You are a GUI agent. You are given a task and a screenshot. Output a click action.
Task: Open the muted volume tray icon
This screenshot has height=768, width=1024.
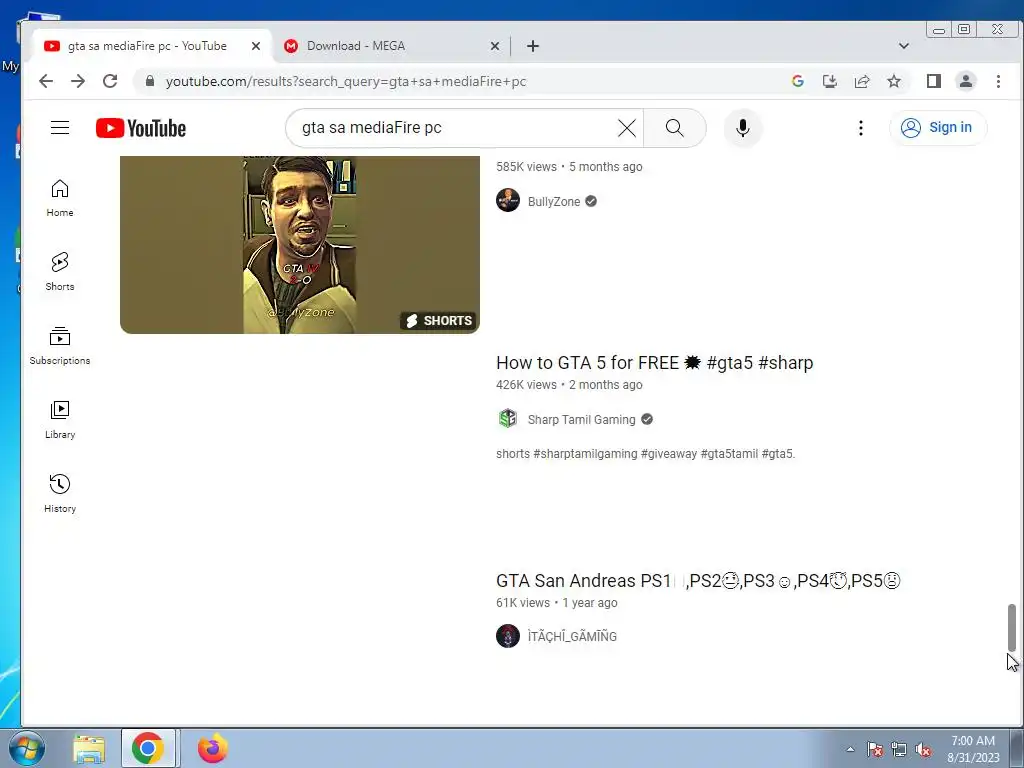pyautogui.click(x=923, y=750)
